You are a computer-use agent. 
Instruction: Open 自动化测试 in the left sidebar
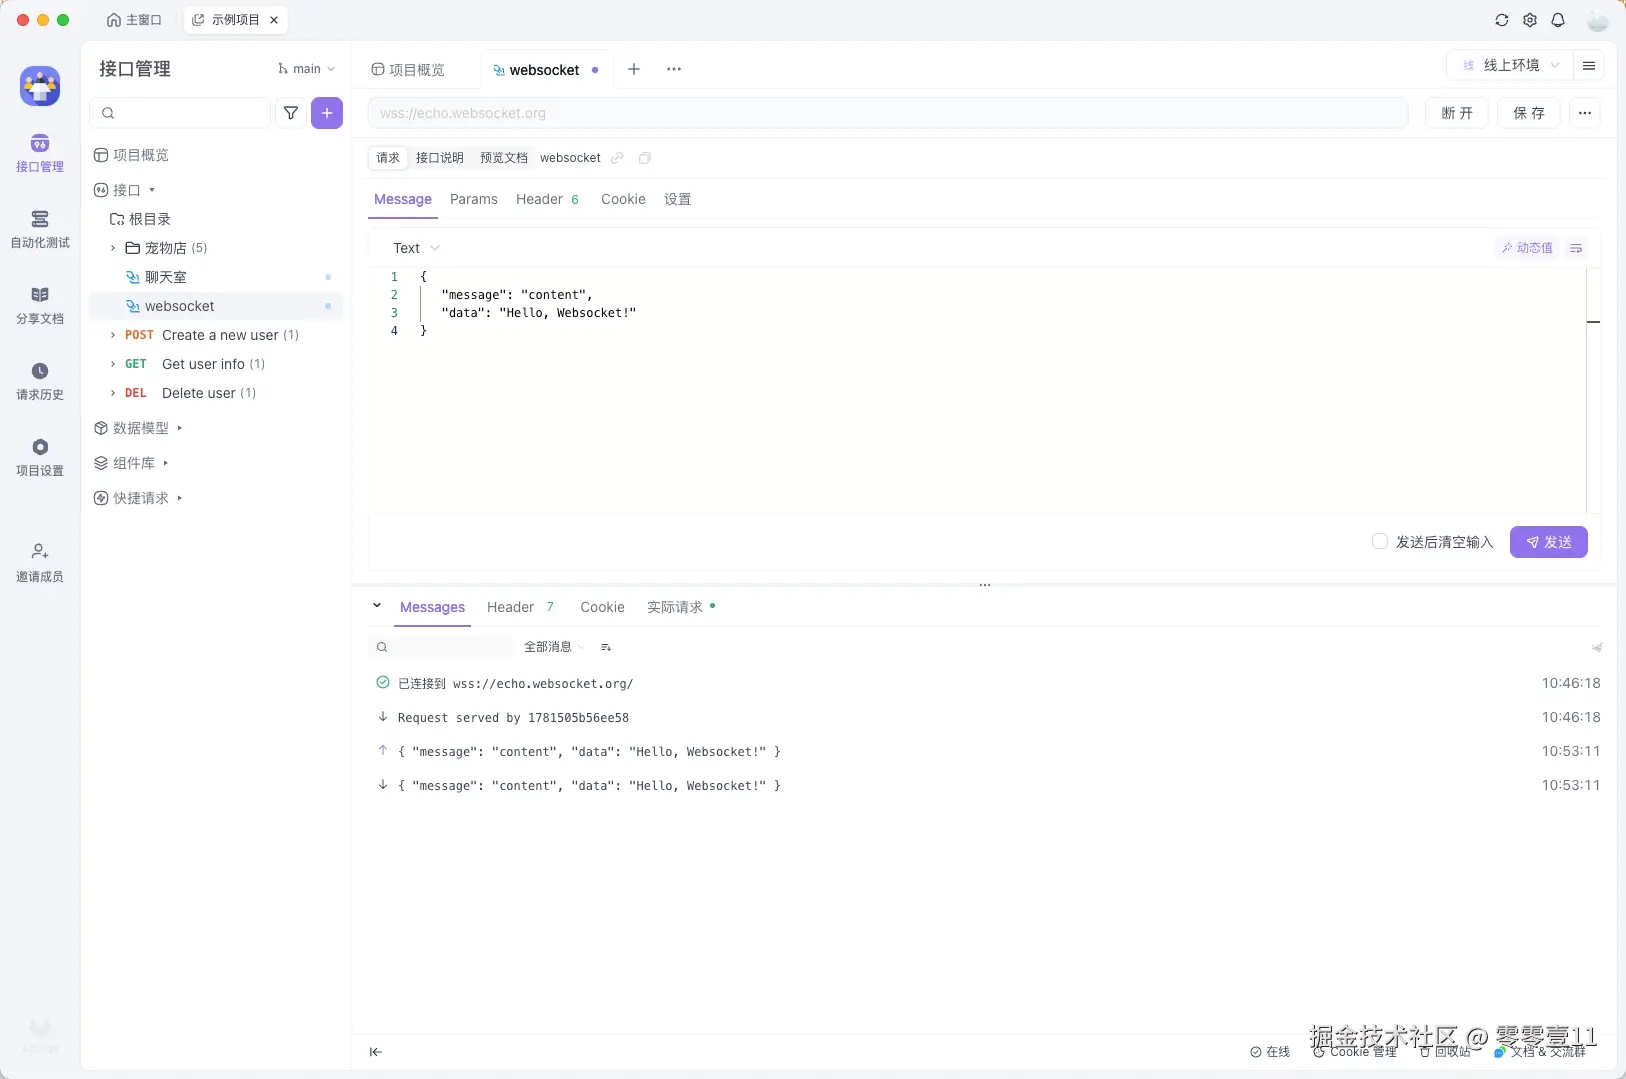40,229
